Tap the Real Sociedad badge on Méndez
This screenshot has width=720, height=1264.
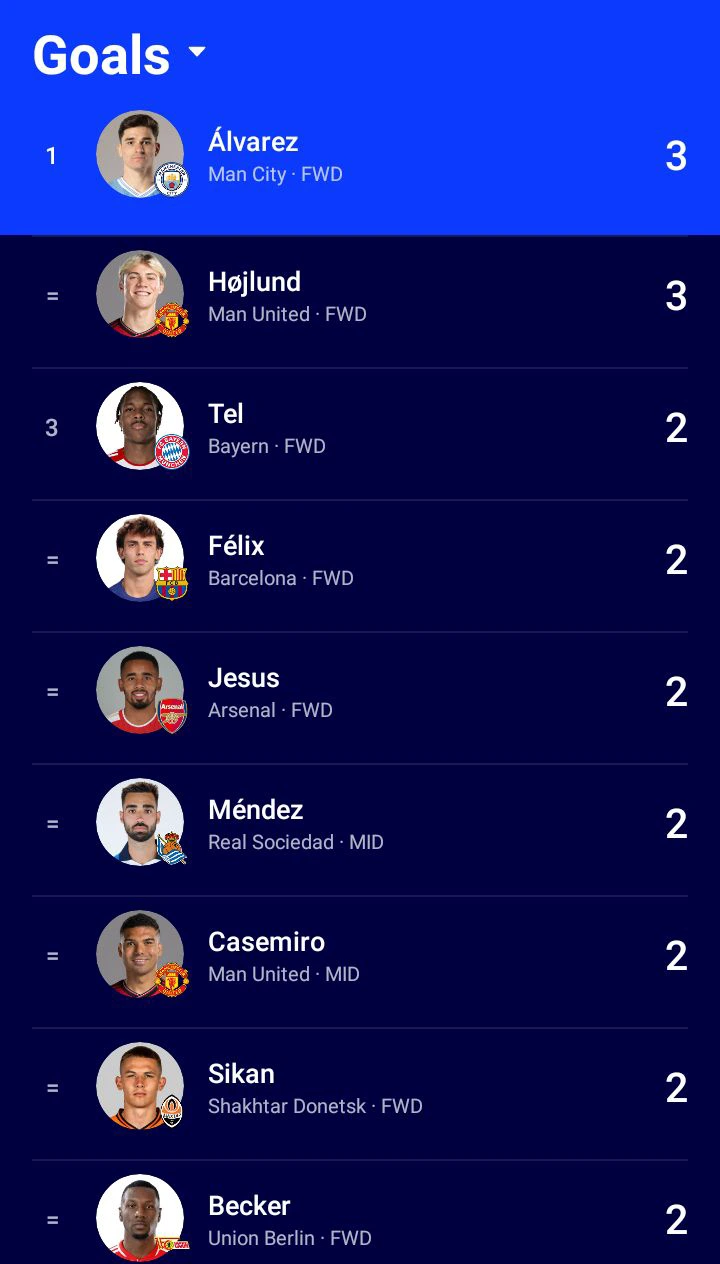coord(172,848)
